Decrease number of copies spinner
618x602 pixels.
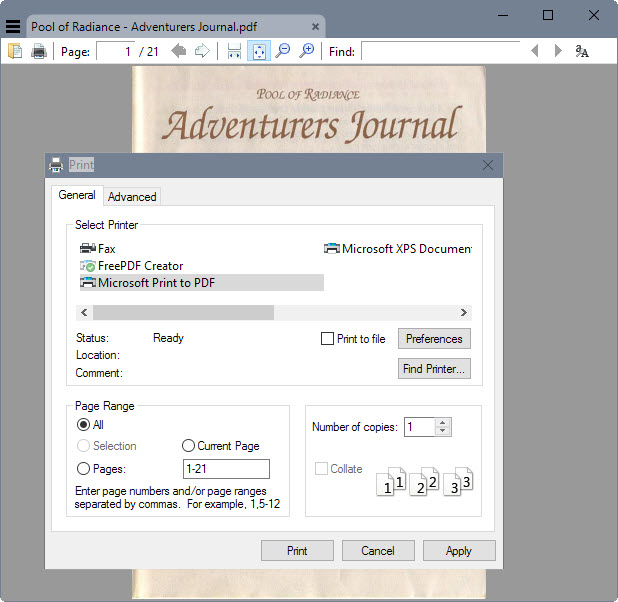point(443,431)
